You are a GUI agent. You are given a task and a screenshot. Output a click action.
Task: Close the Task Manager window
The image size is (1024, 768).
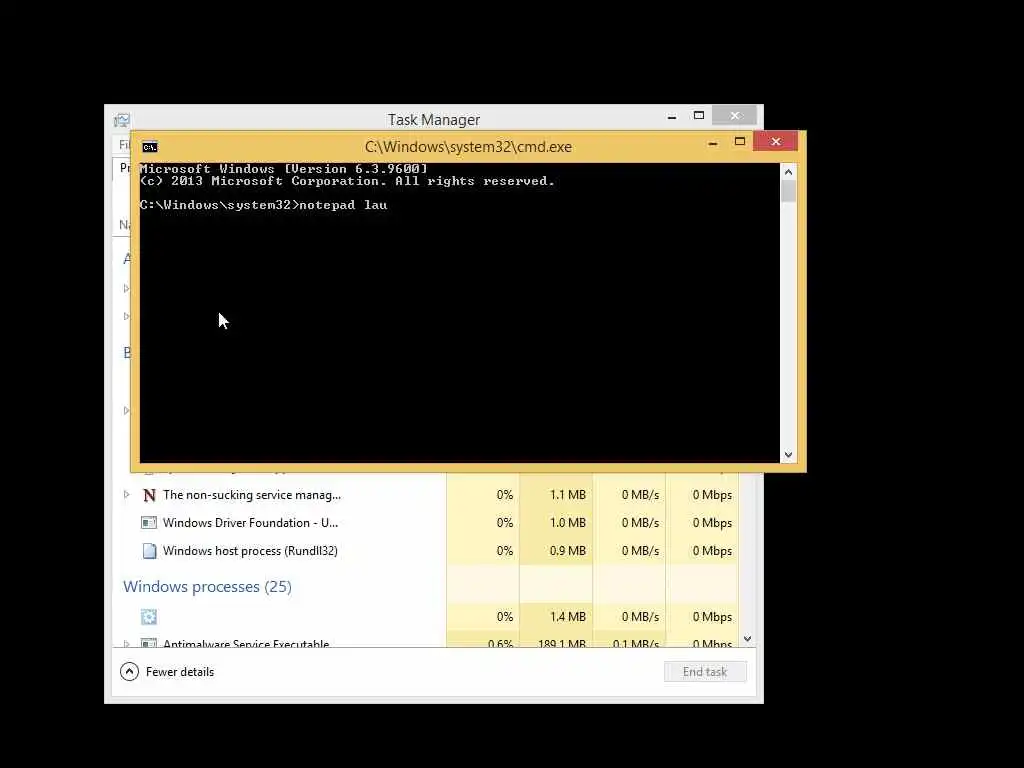click(x=735, y=116)
